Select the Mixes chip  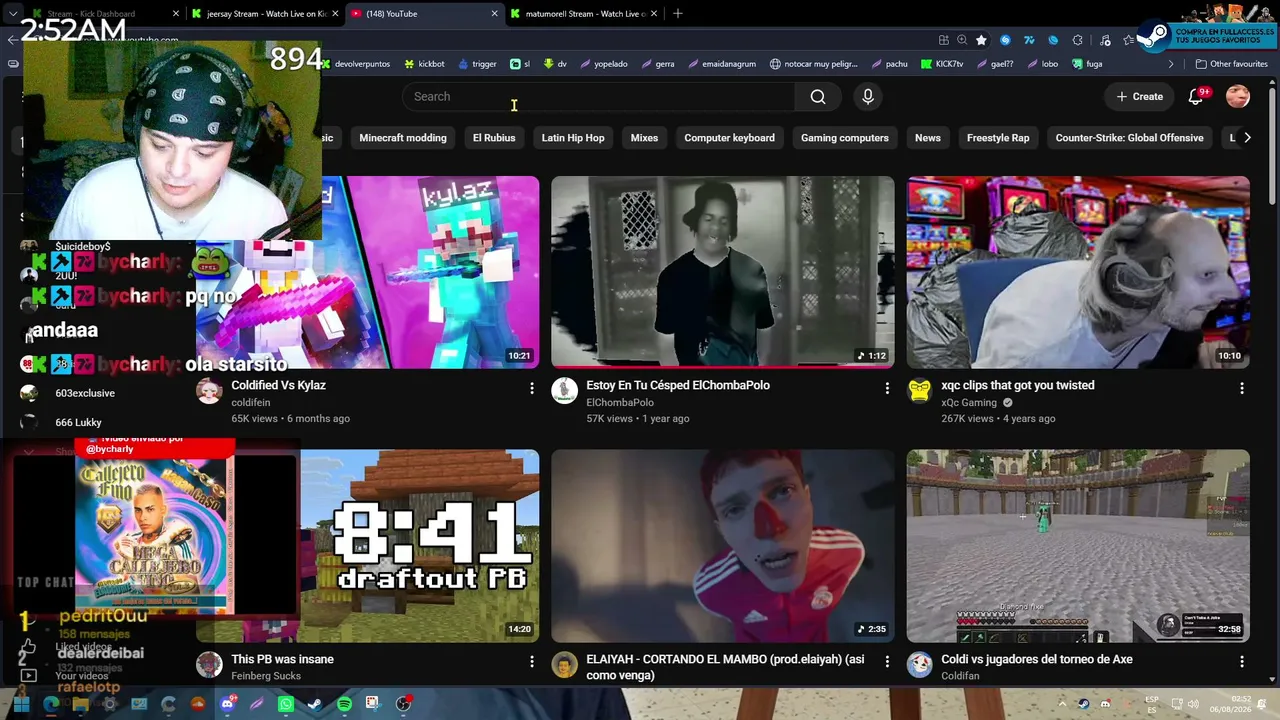pyautogui.click(x=644, y=138)
